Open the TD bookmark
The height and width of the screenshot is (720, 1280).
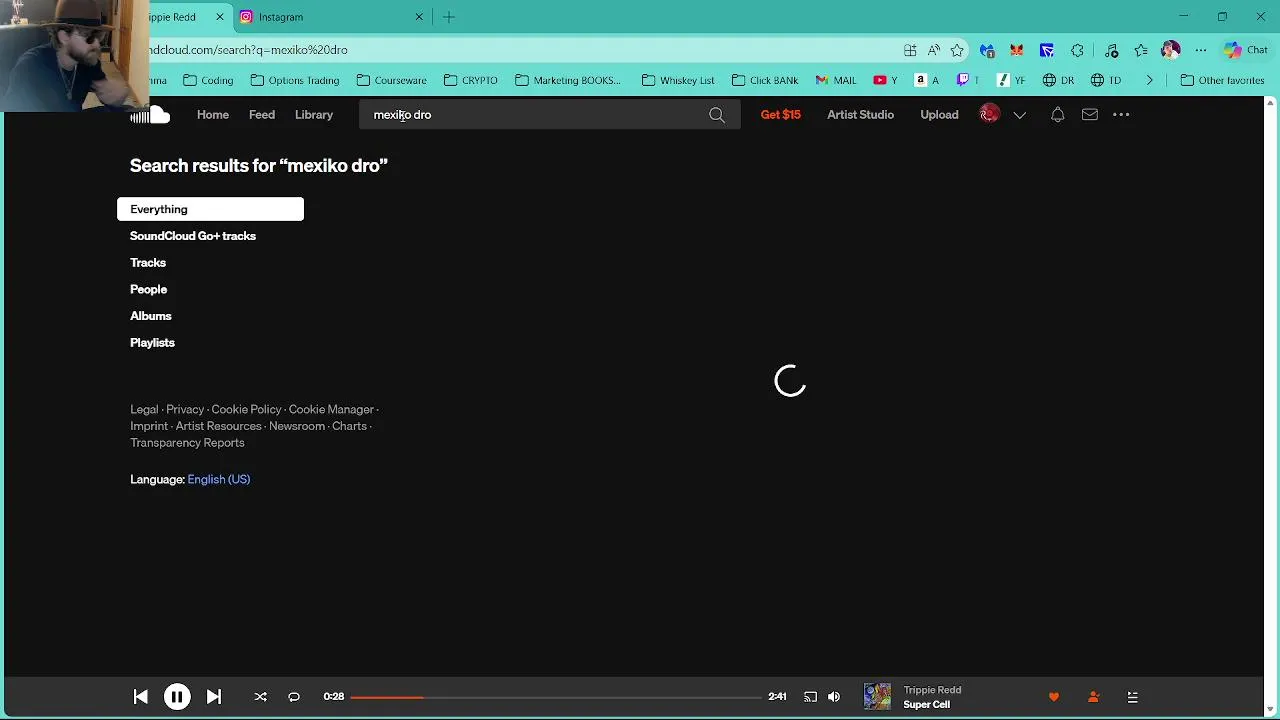pyautogui.click(x=1106, y=80)
